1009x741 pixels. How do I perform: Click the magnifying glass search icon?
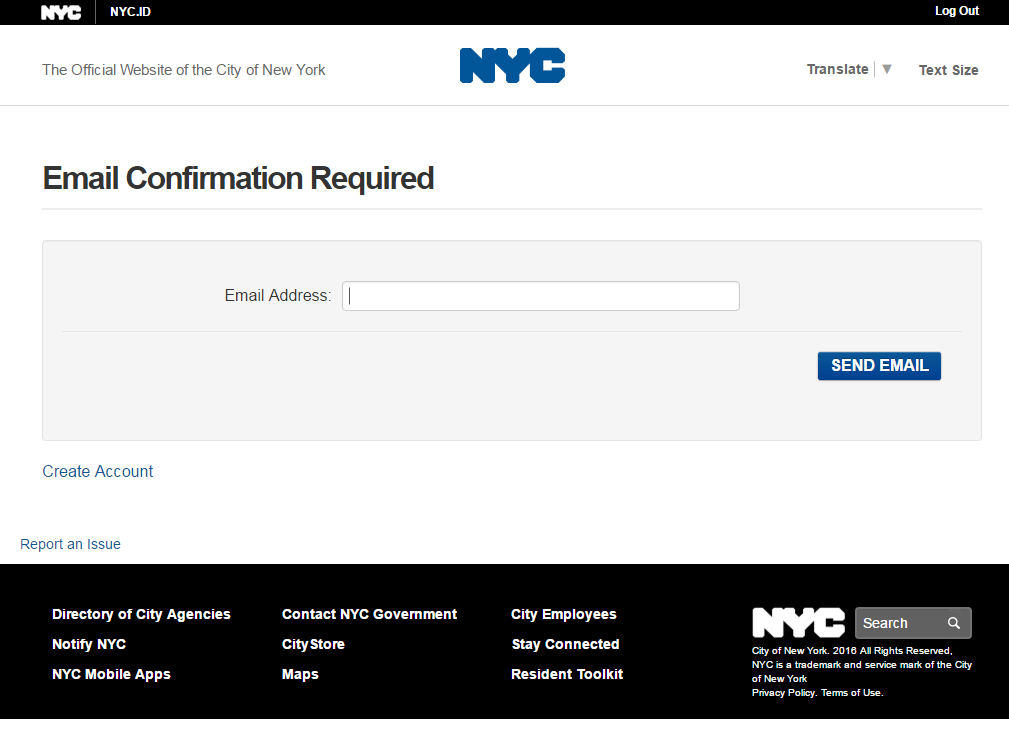[x=954, y=623]
